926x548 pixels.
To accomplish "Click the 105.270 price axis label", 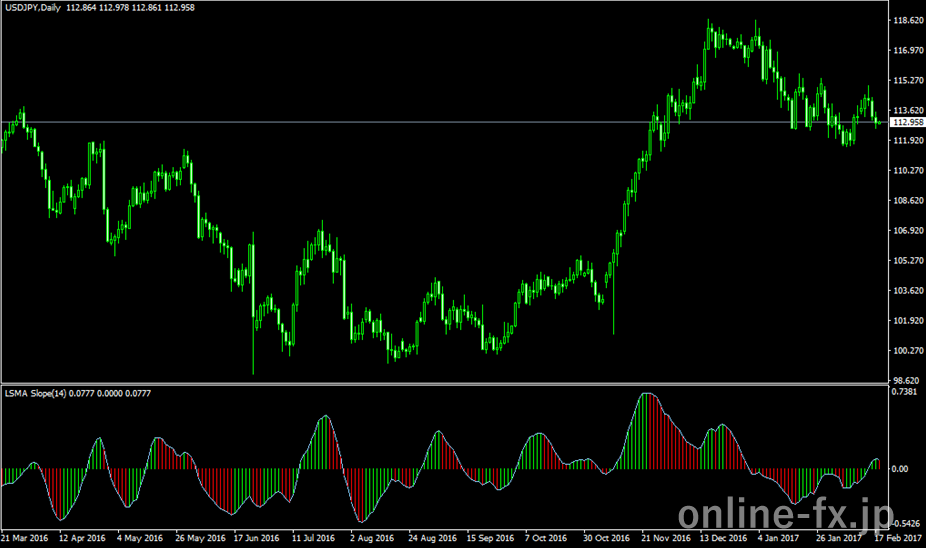I will pyautogui.click(x=908, y=261).
